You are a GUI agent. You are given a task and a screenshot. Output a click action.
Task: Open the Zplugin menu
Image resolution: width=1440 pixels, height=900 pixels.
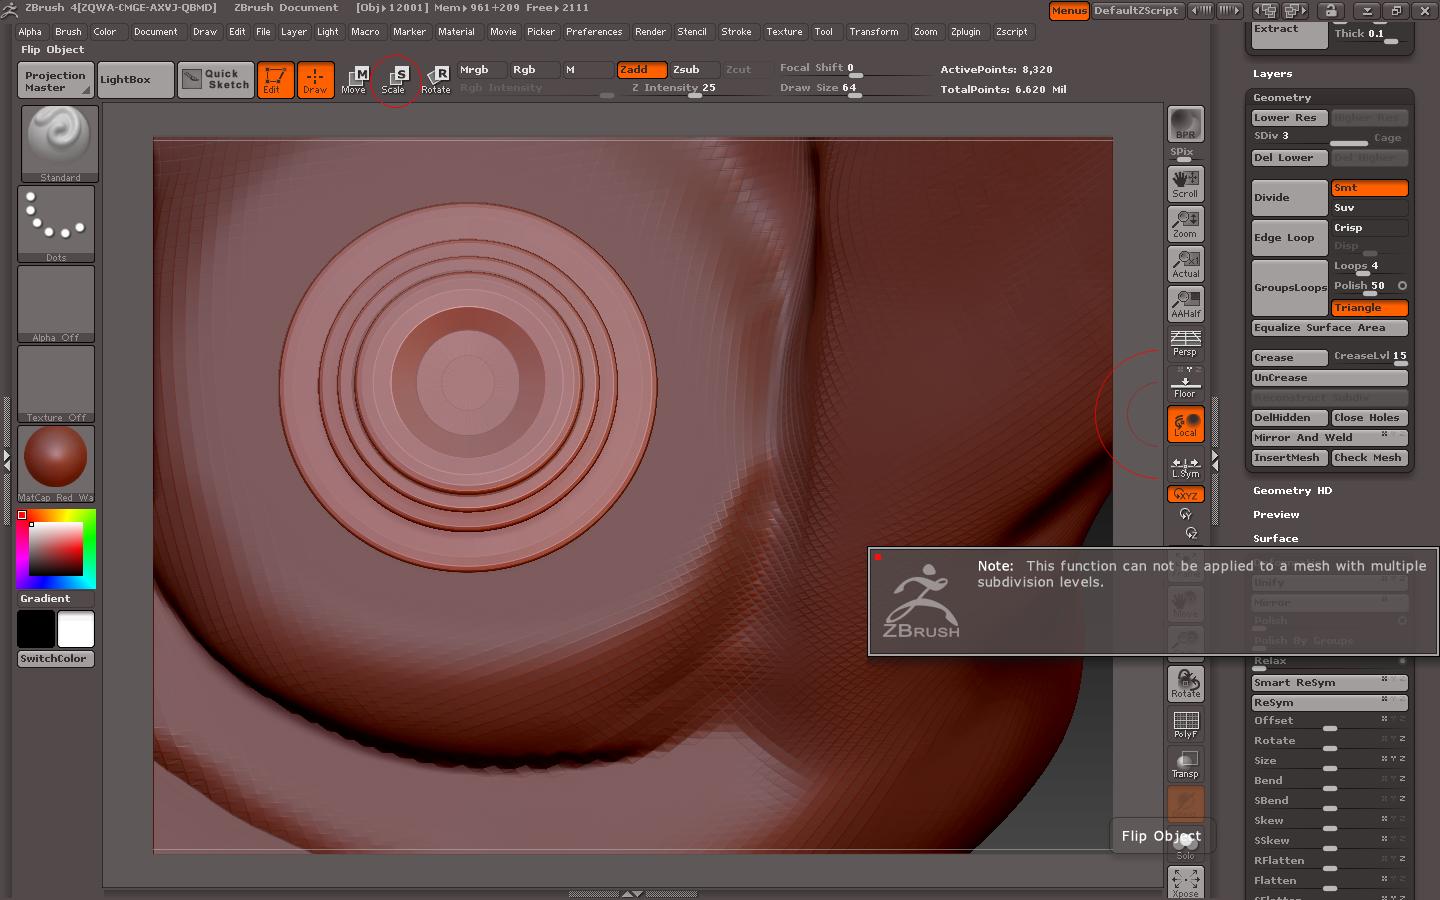tap(965, 32)
